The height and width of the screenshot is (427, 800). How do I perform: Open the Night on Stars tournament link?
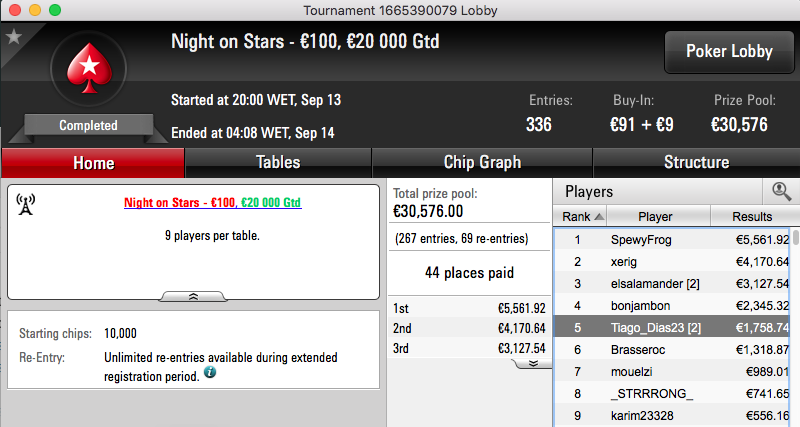click(x=212, y=203)
